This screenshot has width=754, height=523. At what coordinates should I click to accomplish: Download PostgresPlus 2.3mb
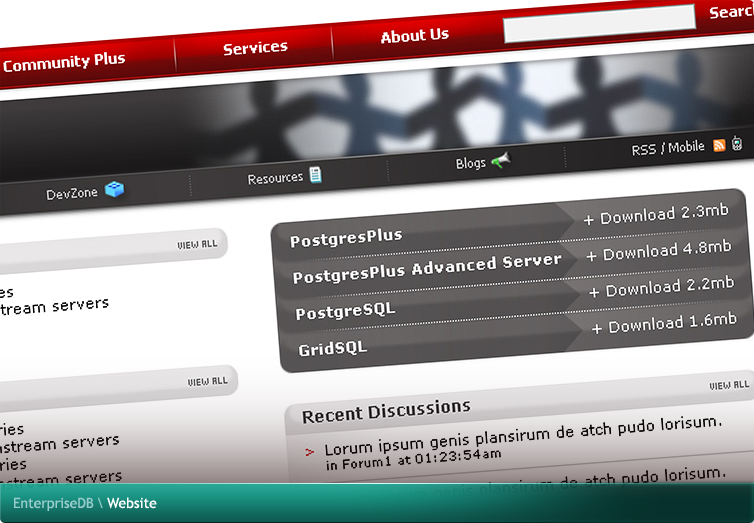[x=656, y=214]
